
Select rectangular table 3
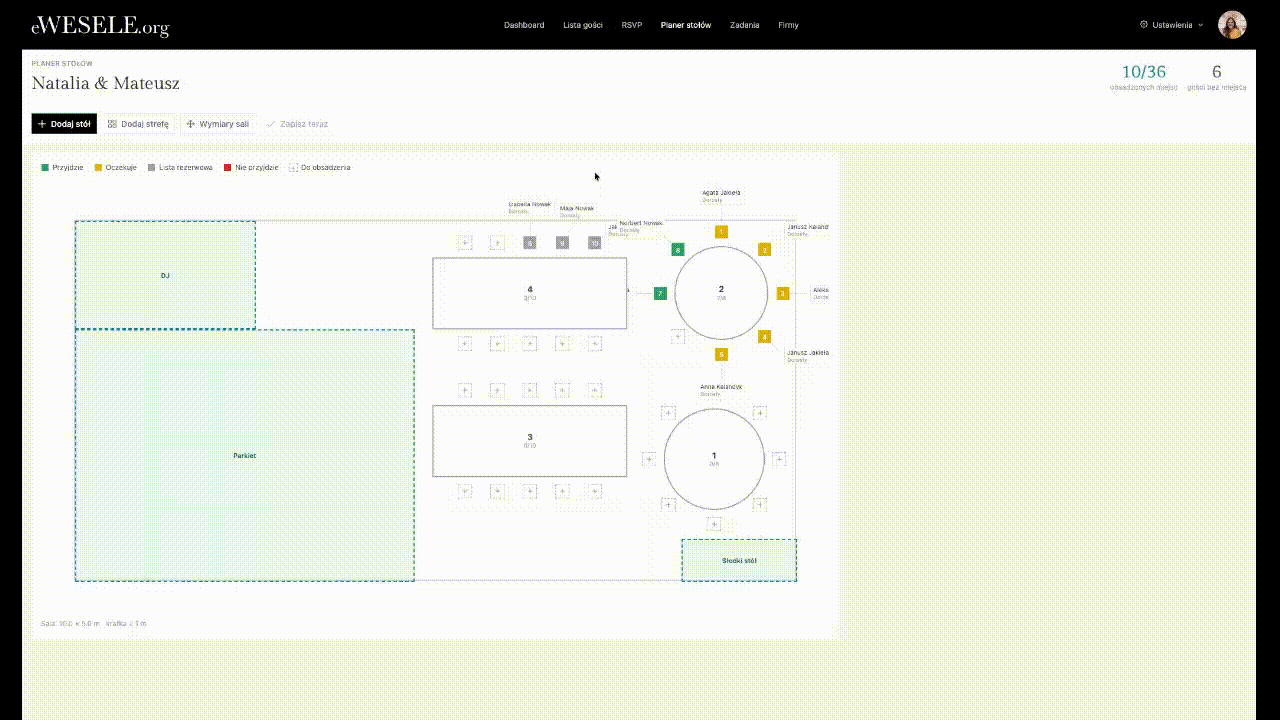[x=530, y=440]
